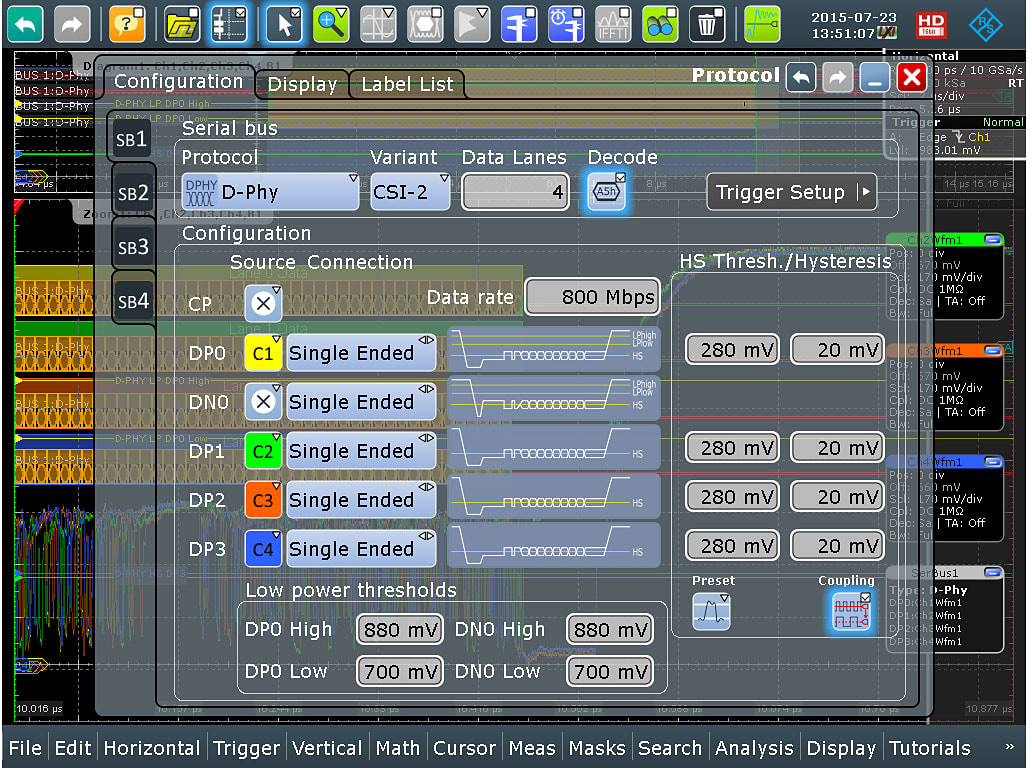
Task: Select DP2 source channel C3 orange swatch
Action: coord(263,499)
